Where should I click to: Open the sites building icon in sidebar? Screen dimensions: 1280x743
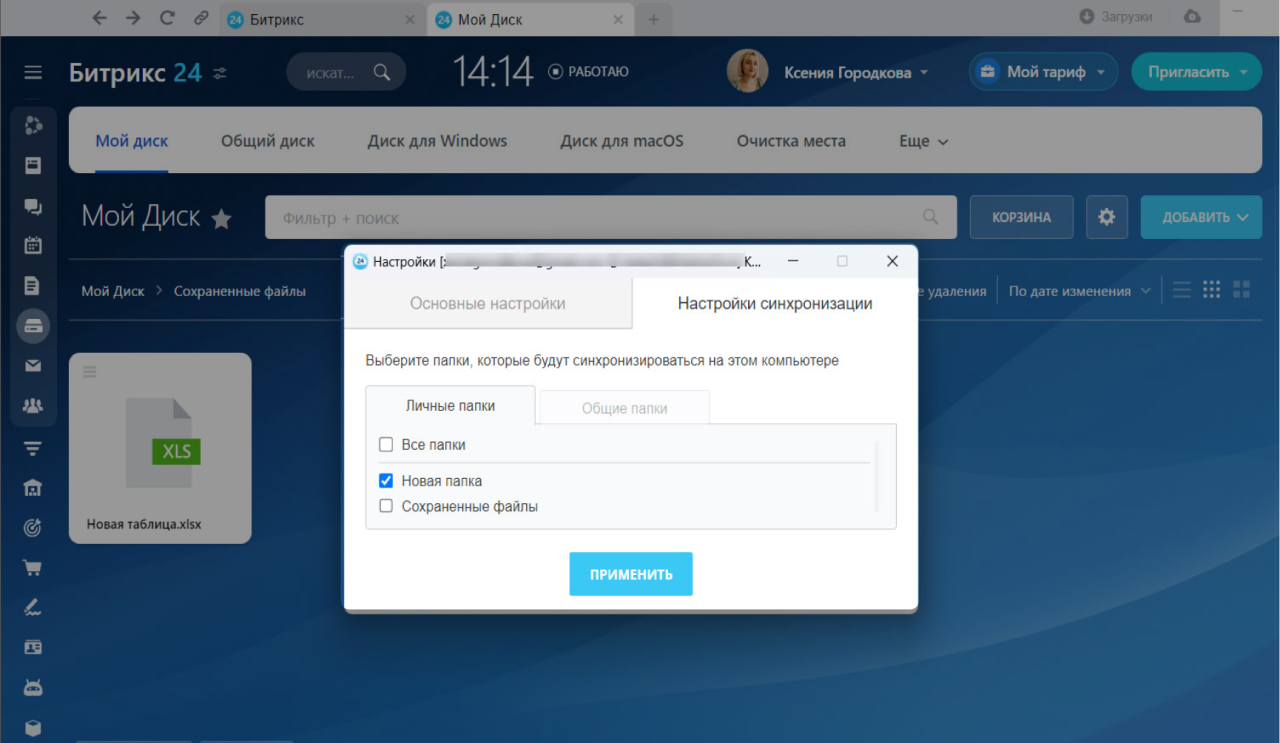point(33,487)
